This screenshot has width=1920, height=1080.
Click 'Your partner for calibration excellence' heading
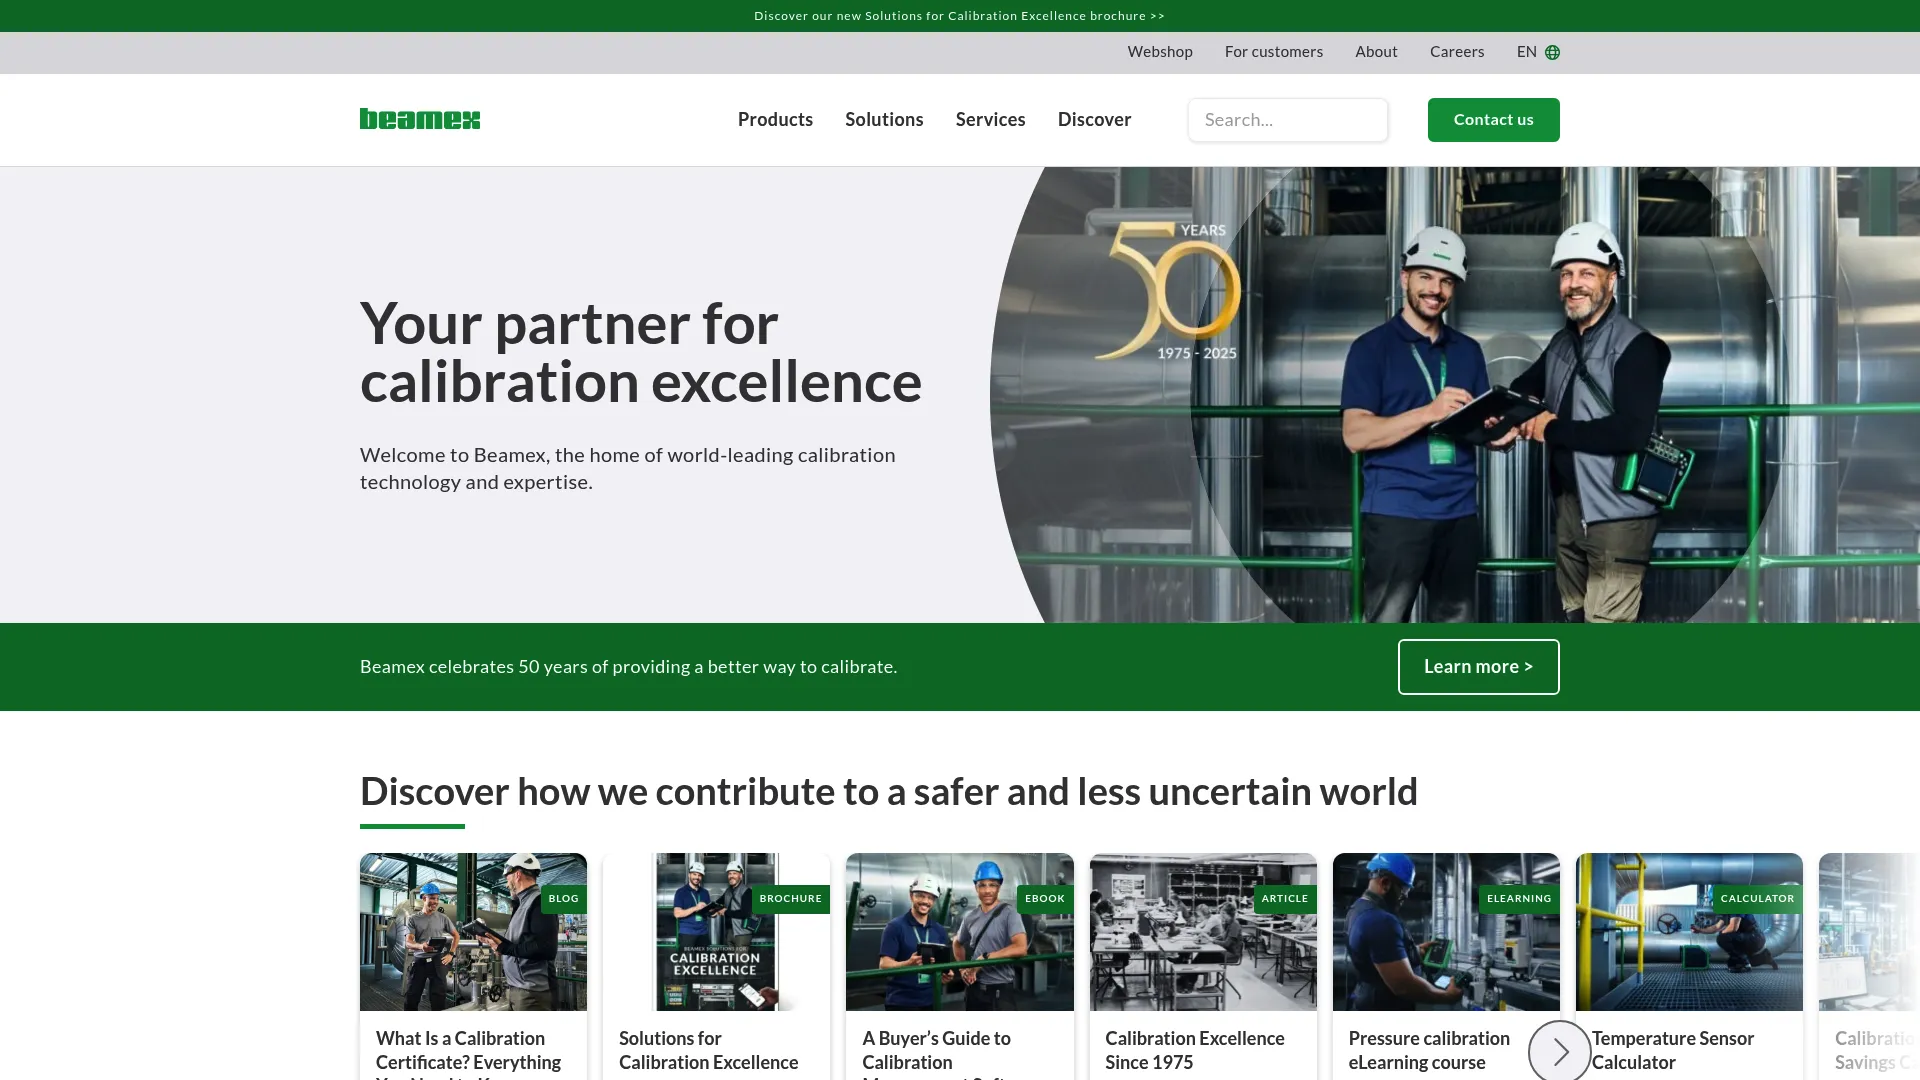(641, 352)
